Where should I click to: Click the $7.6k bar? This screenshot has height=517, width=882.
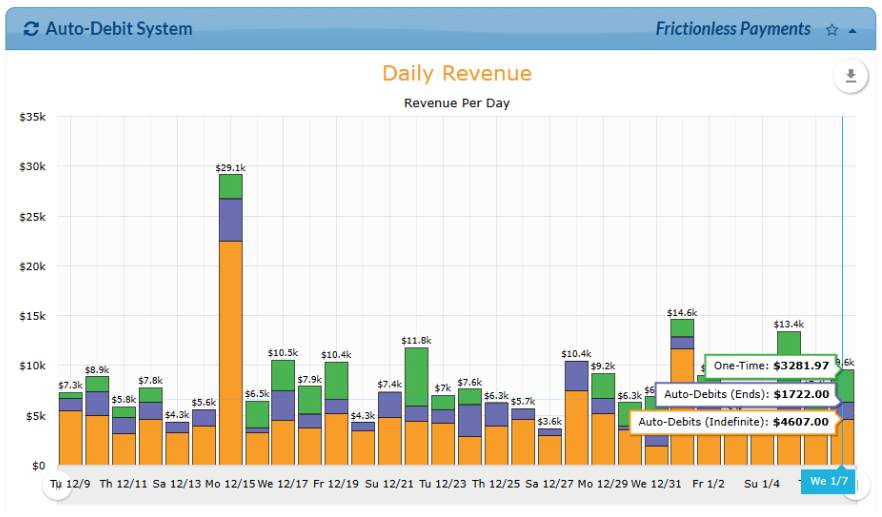click(x=470, y=426)
